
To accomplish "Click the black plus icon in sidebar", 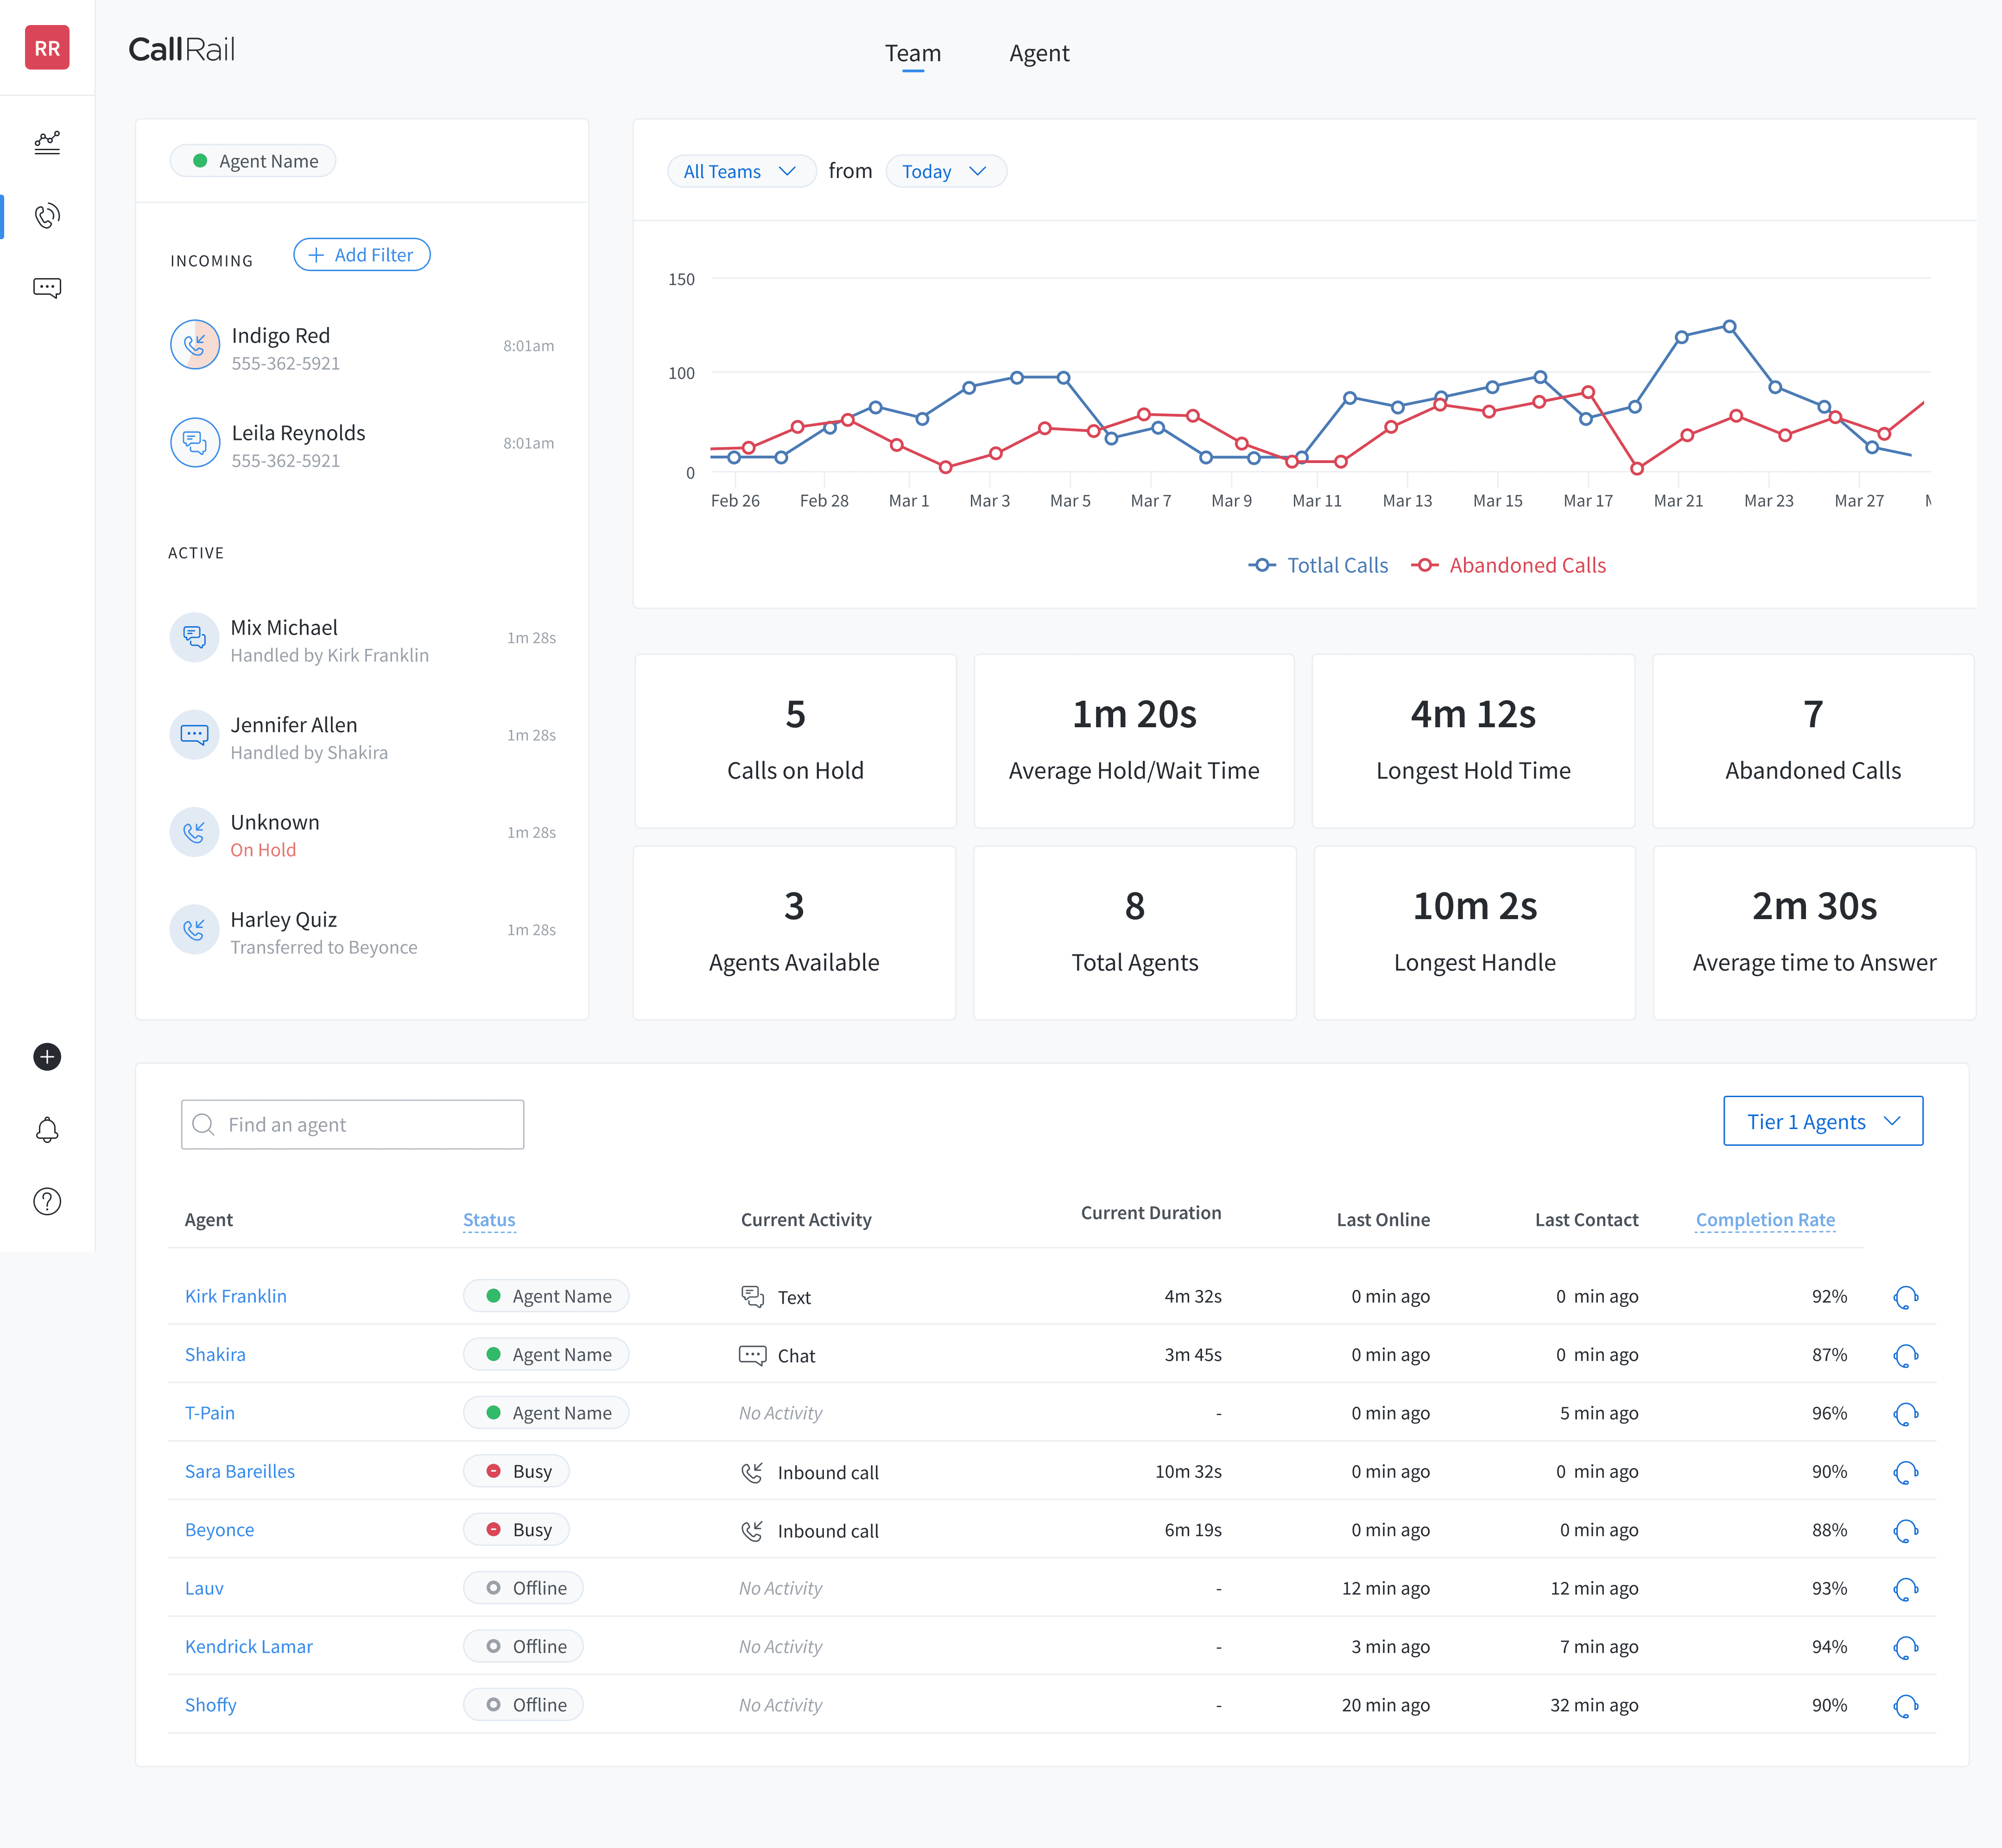I will pyautogui.click(x=47, y=1057).
